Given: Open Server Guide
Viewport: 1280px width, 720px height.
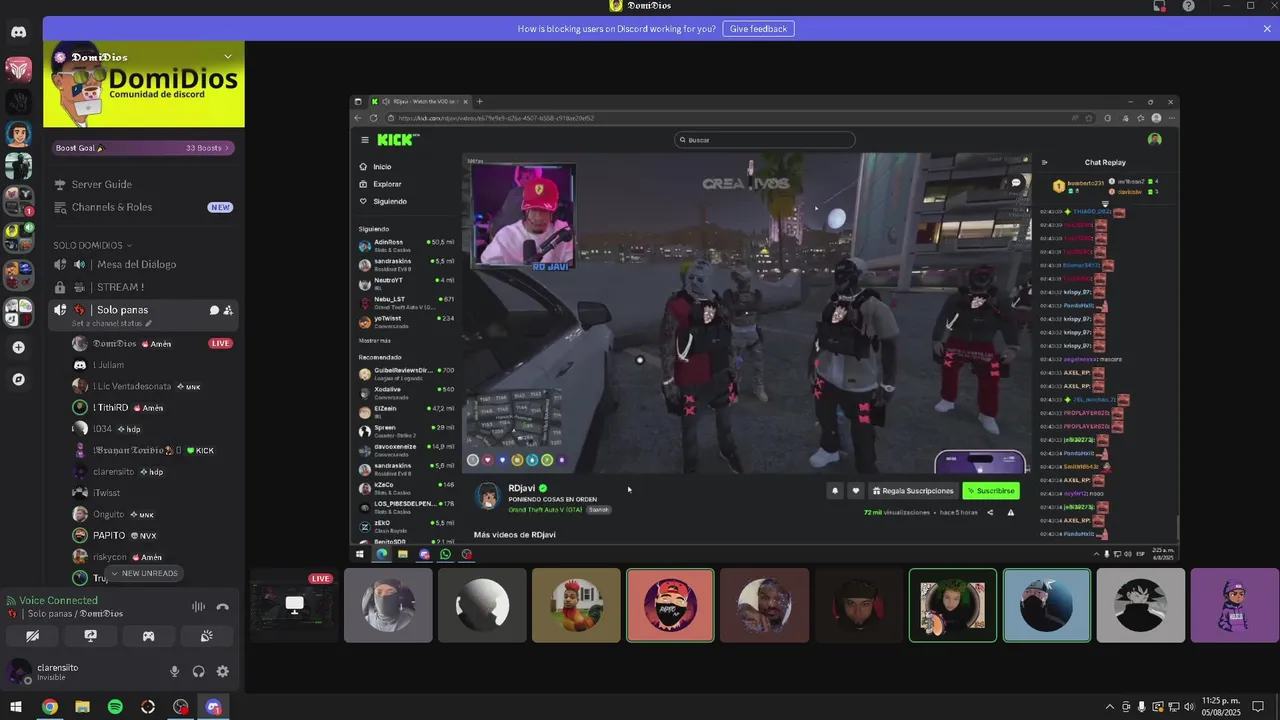Looking at the screenshot, I should [x=143, y=184].
